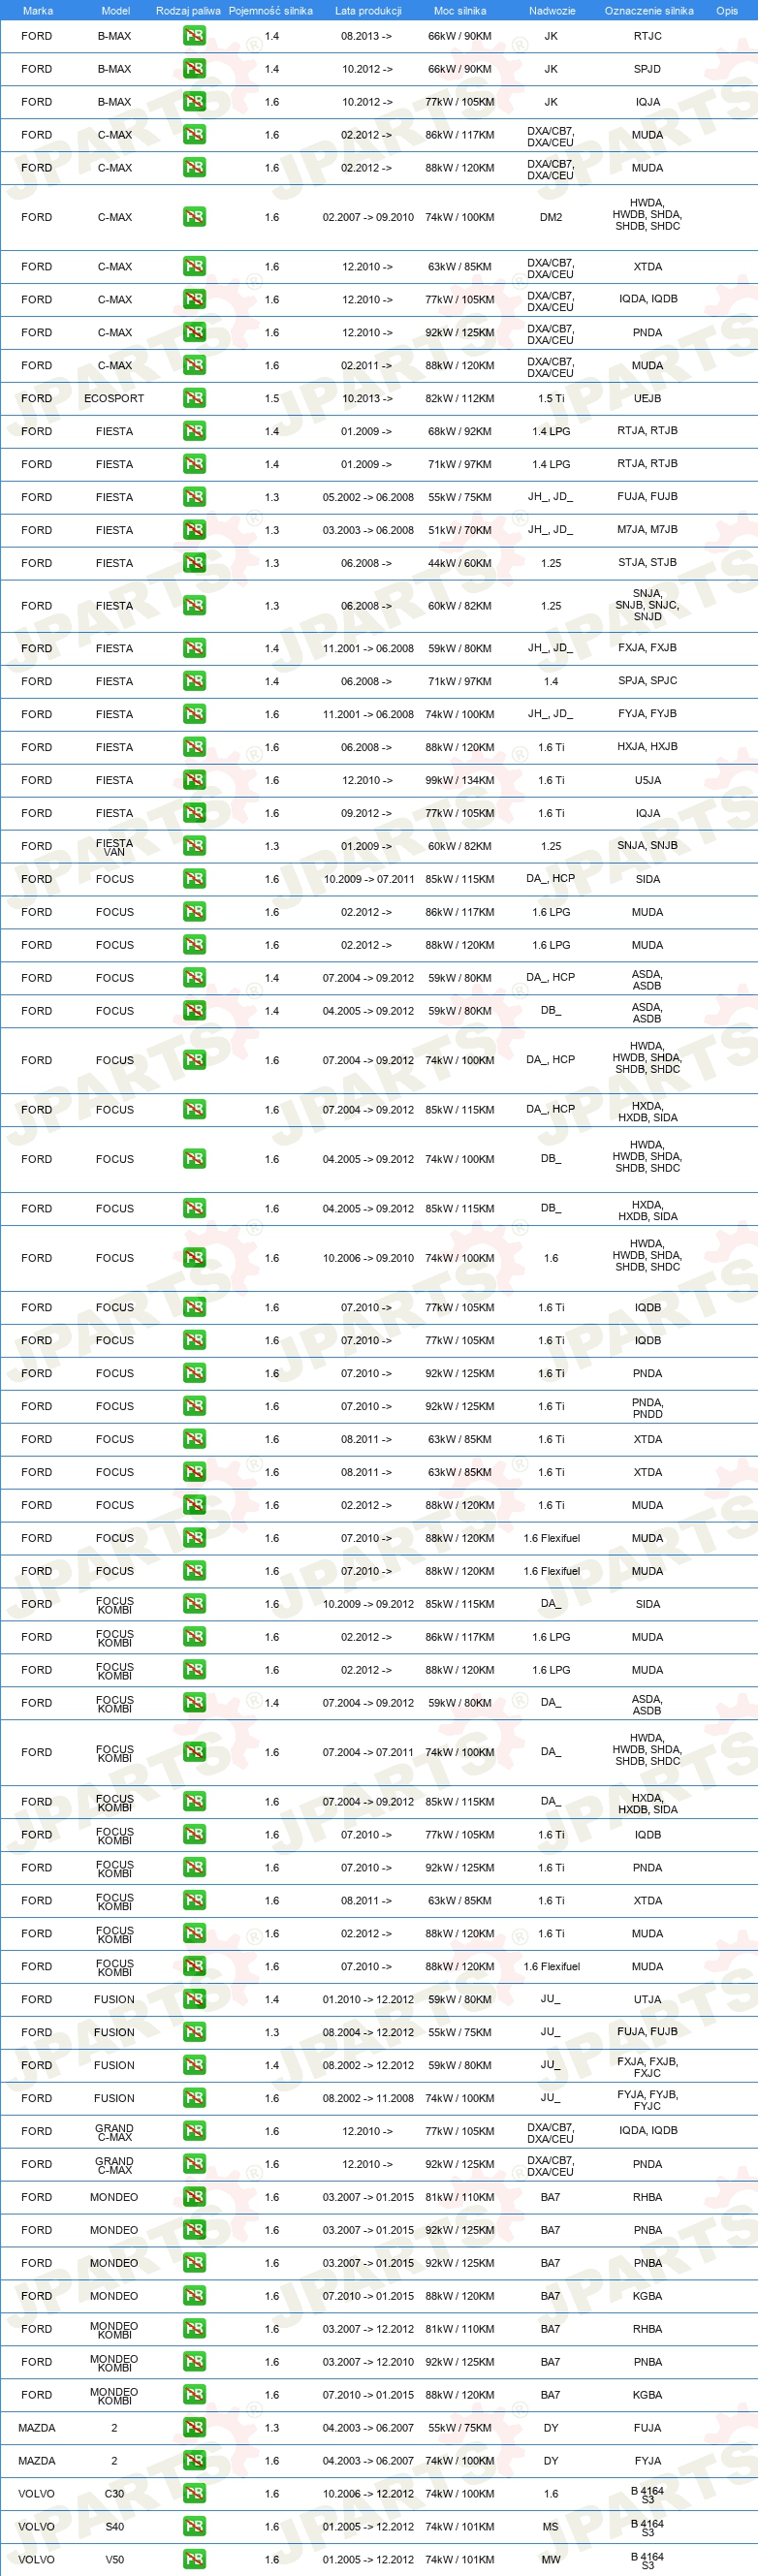Click fuel icon in VOLVO V50 row
Screen dimensions: 758x2576
click(194, 2560)
